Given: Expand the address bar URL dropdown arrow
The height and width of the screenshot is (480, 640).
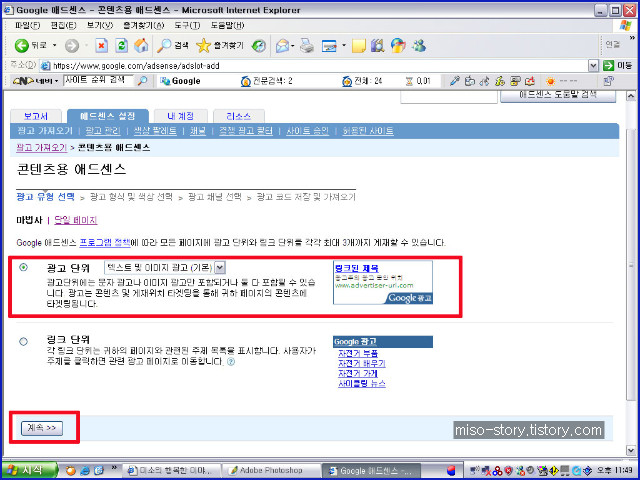Looking at the screenshot, I should pyautogui.click(x=593, y=65).
